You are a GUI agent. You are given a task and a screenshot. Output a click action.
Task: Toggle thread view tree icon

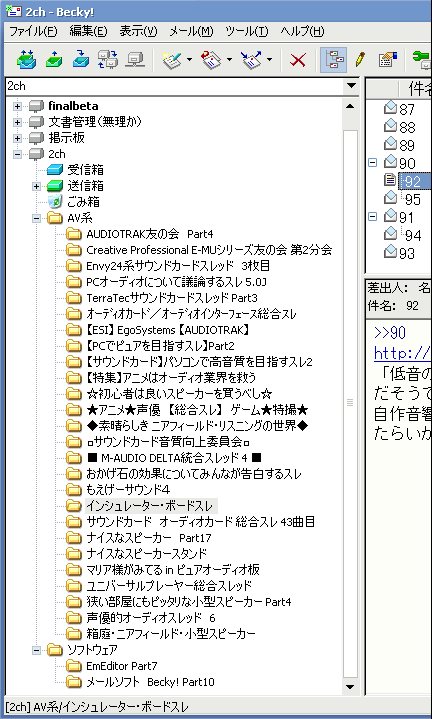[333, 60]
